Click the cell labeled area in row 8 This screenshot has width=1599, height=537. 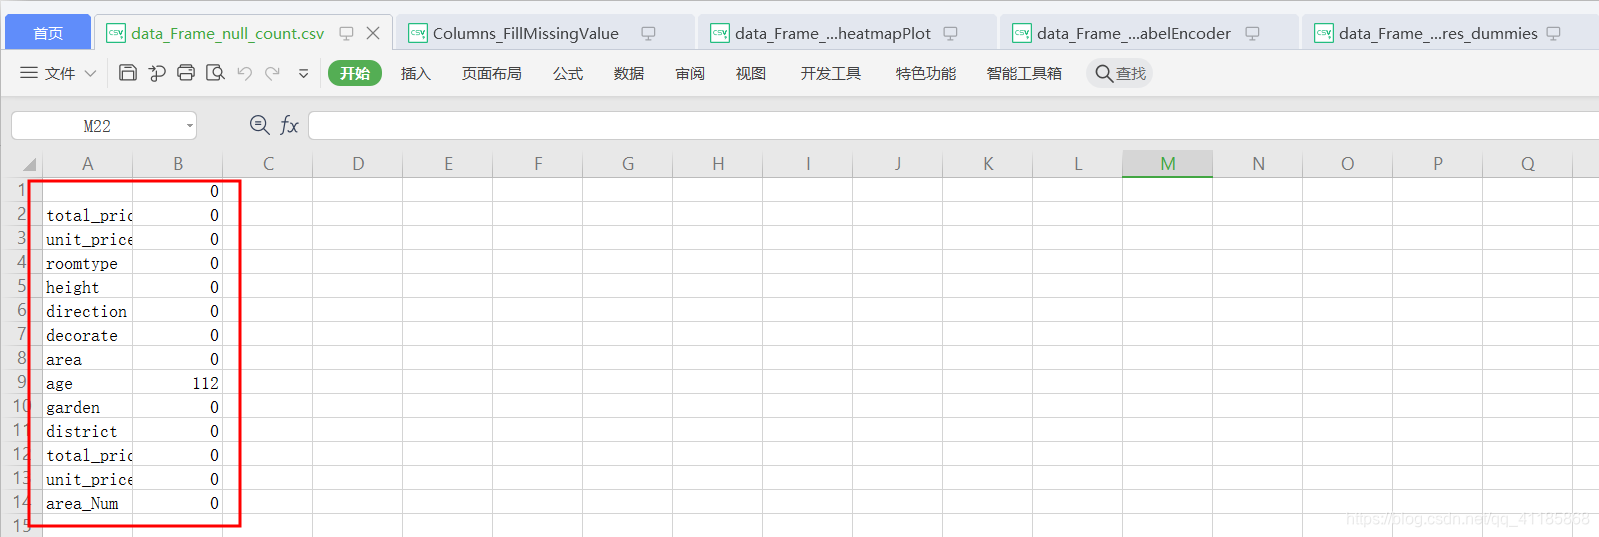point(88,359)
